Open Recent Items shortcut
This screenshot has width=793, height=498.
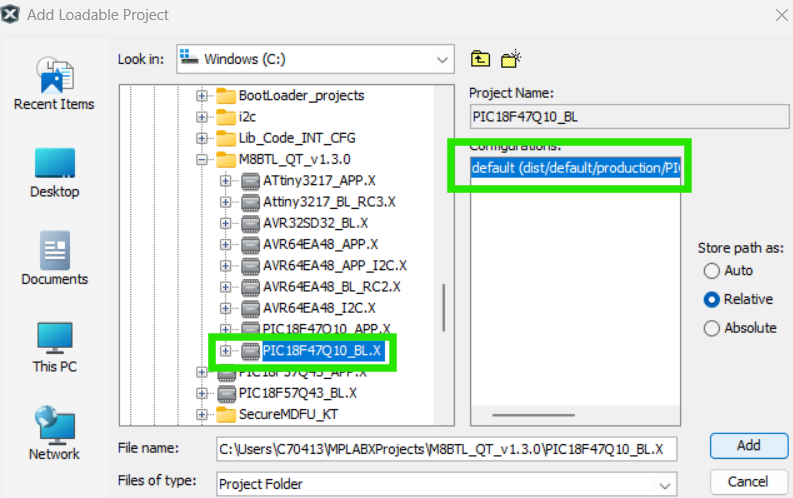pos(54,84)
